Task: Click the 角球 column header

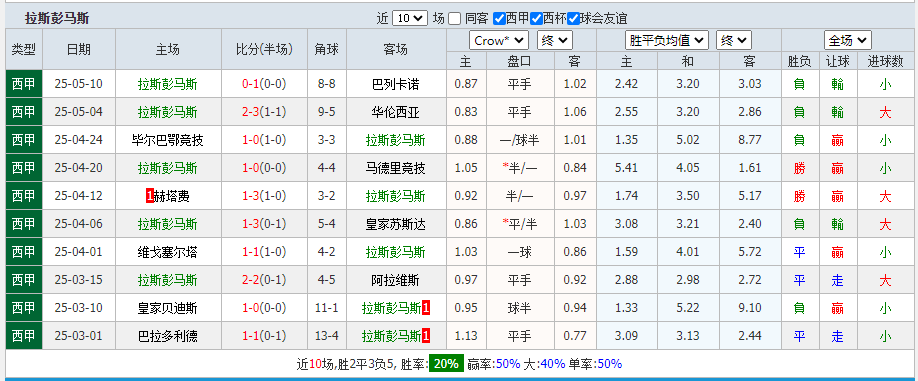Action: click(x=327, y=49)
